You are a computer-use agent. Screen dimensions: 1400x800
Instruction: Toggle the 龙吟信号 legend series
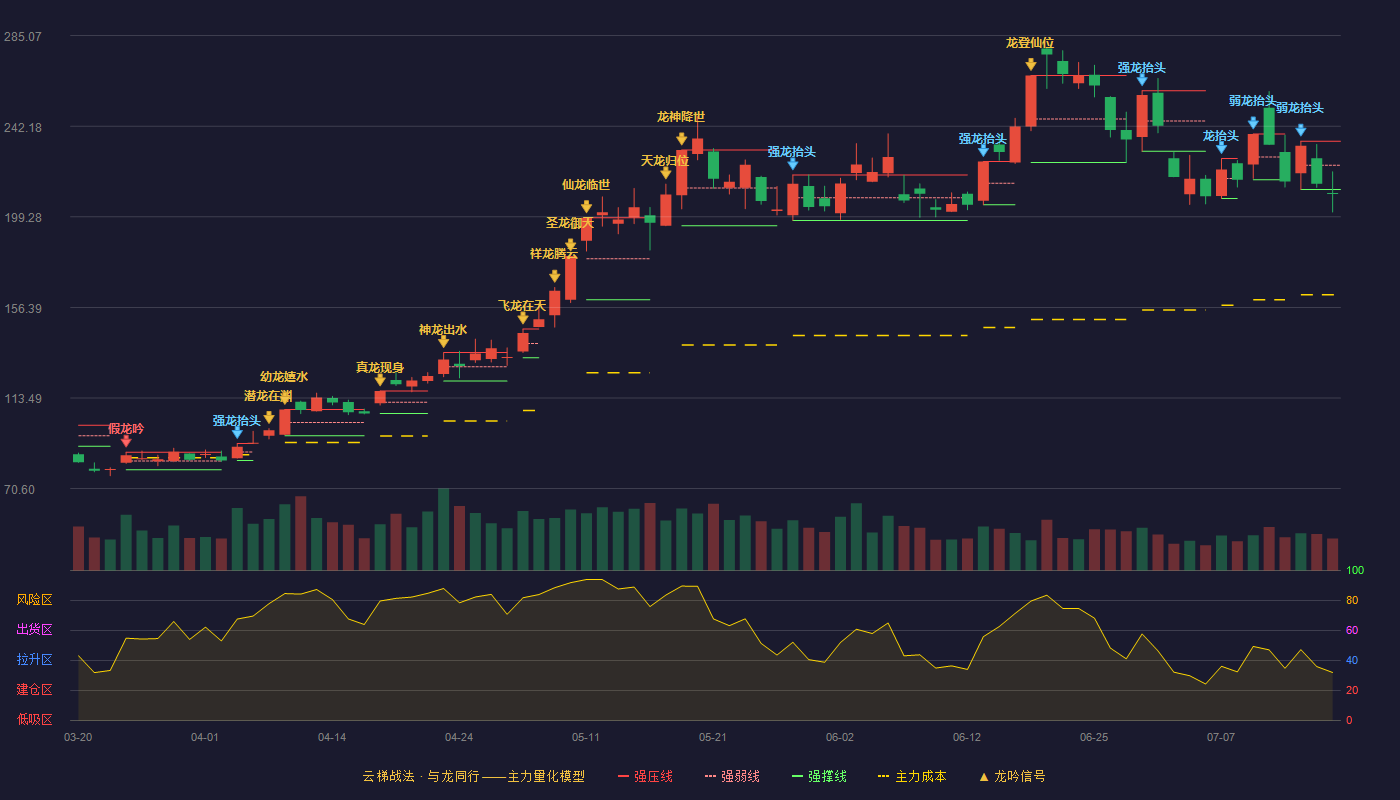tap(1012, 776)
